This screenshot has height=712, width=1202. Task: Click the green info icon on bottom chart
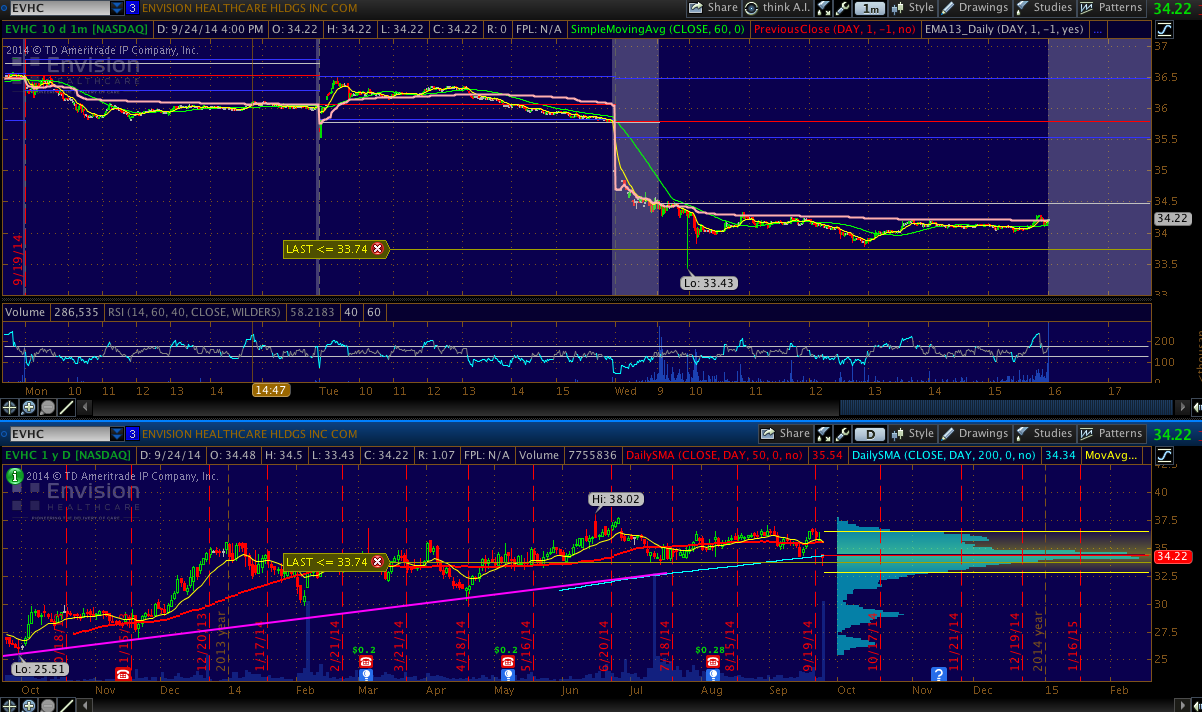click(14, 478)
